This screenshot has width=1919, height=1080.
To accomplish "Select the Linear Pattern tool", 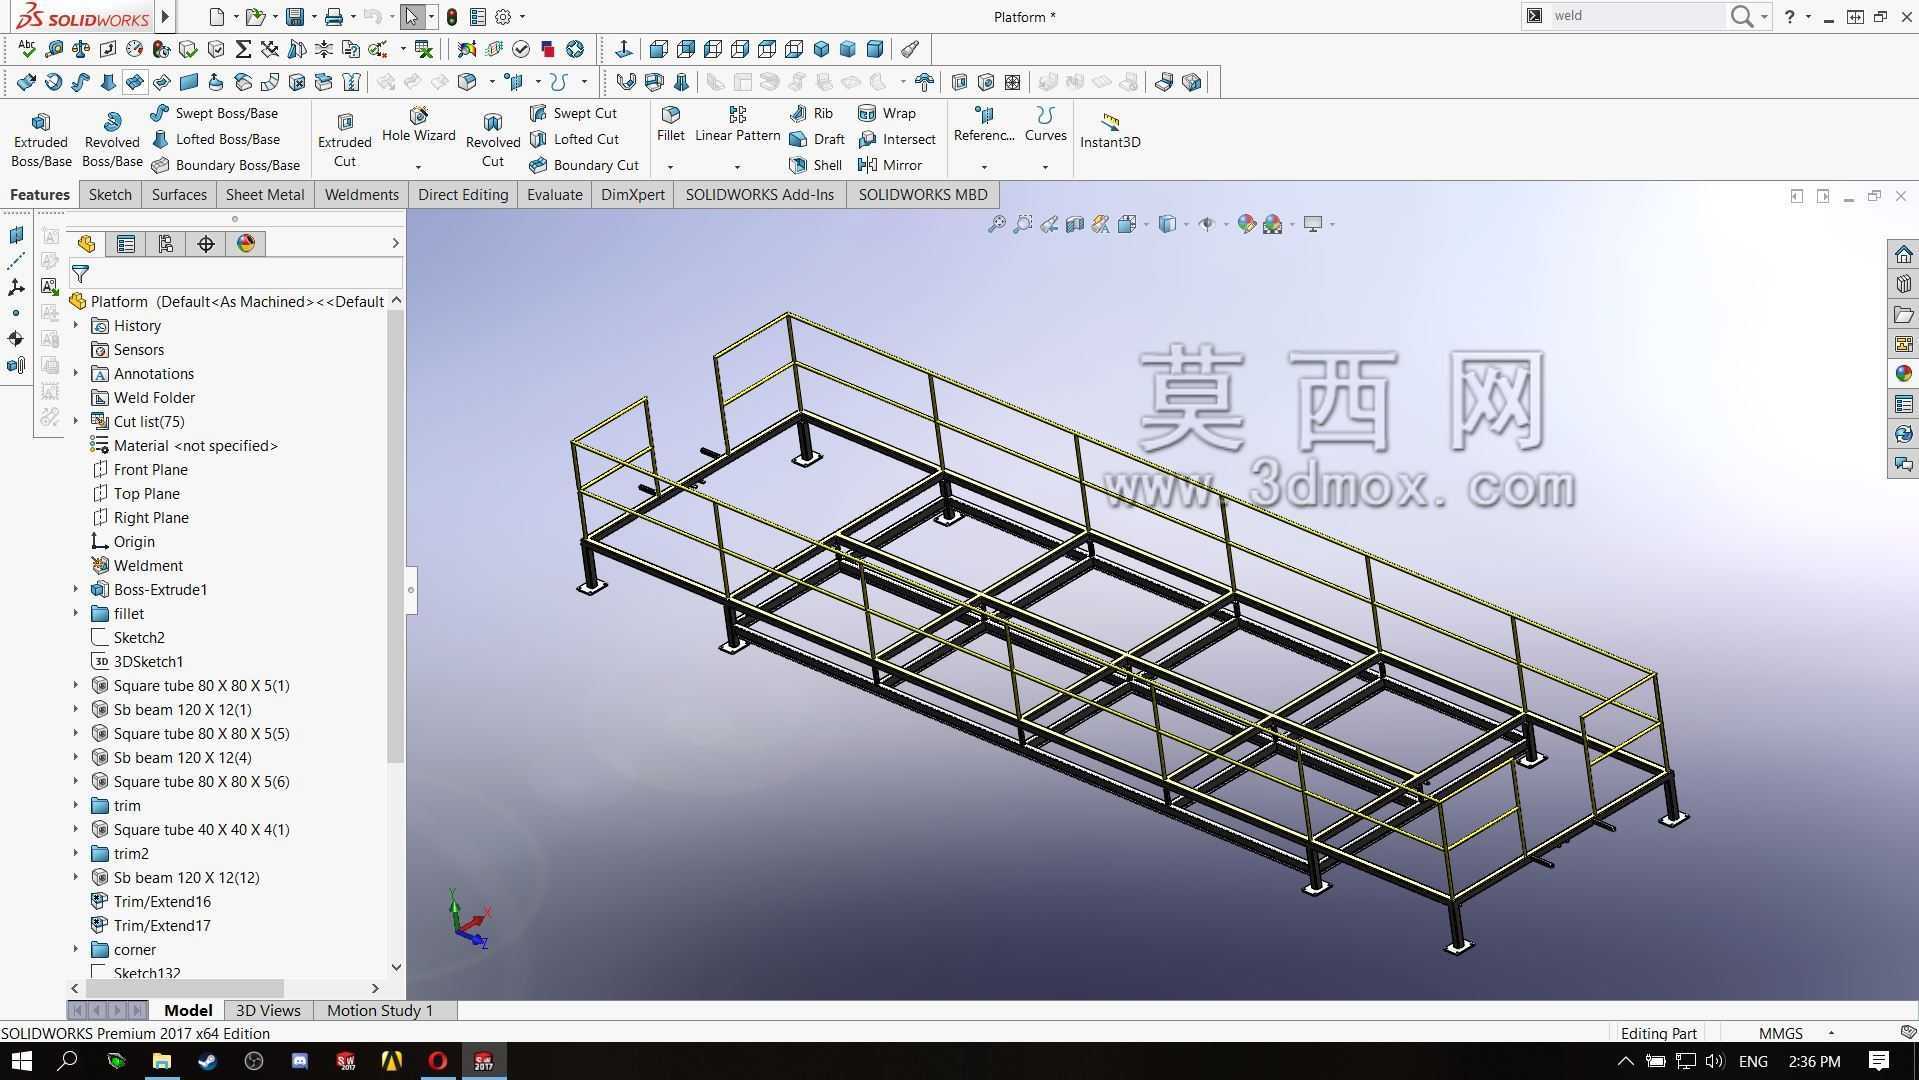I will 737,126.
